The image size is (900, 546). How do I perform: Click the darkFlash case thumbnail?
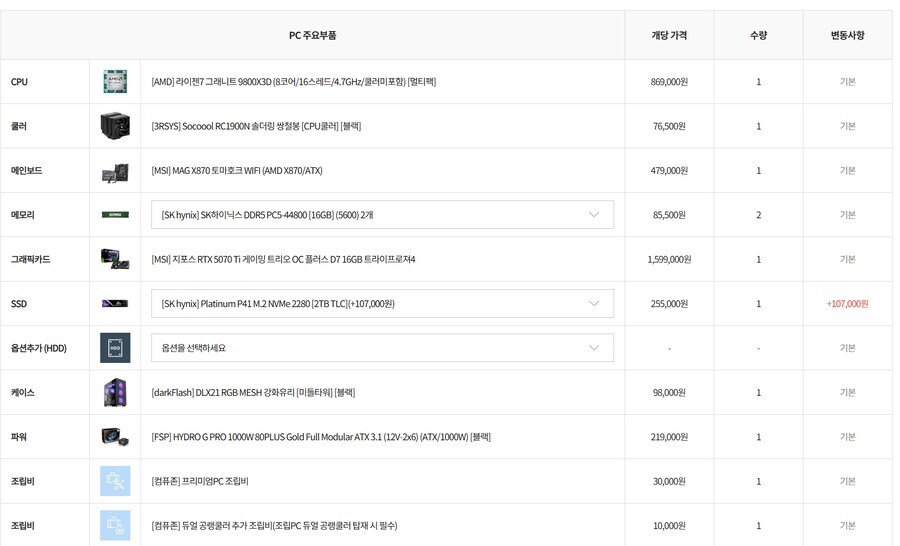click(x=115, y=392)
